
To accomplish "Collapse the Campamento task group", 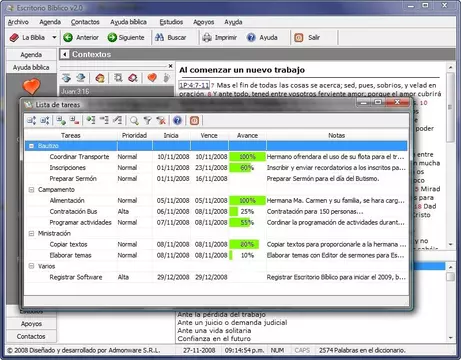I will coord(31,190).
